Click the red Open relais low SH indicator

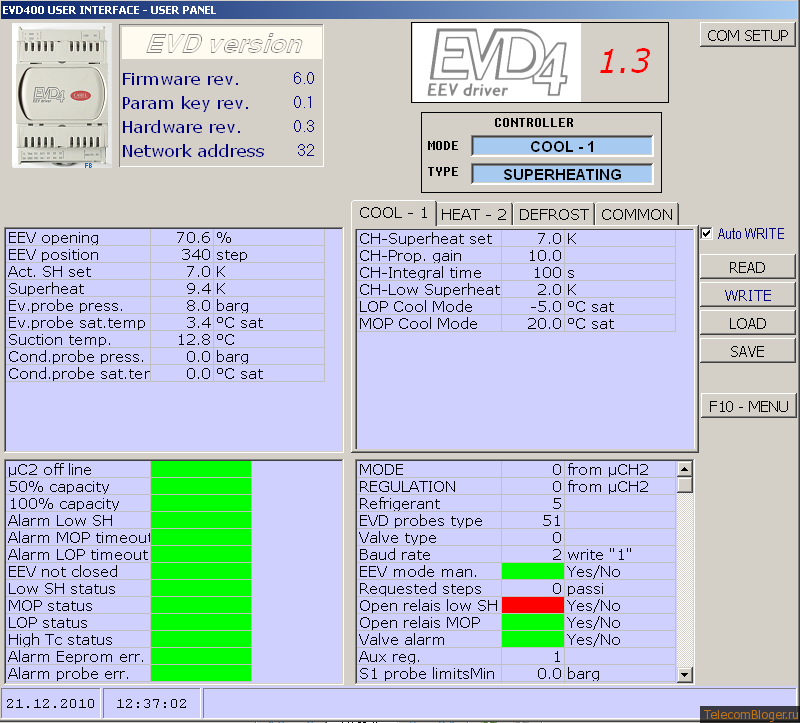coord(533,605)
